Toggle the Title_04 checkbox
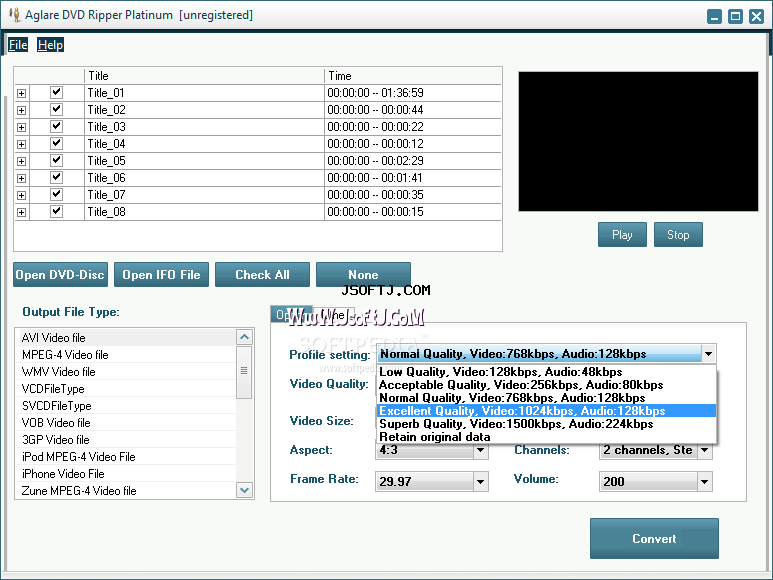The image size is (773, 580). click(57, 143)
